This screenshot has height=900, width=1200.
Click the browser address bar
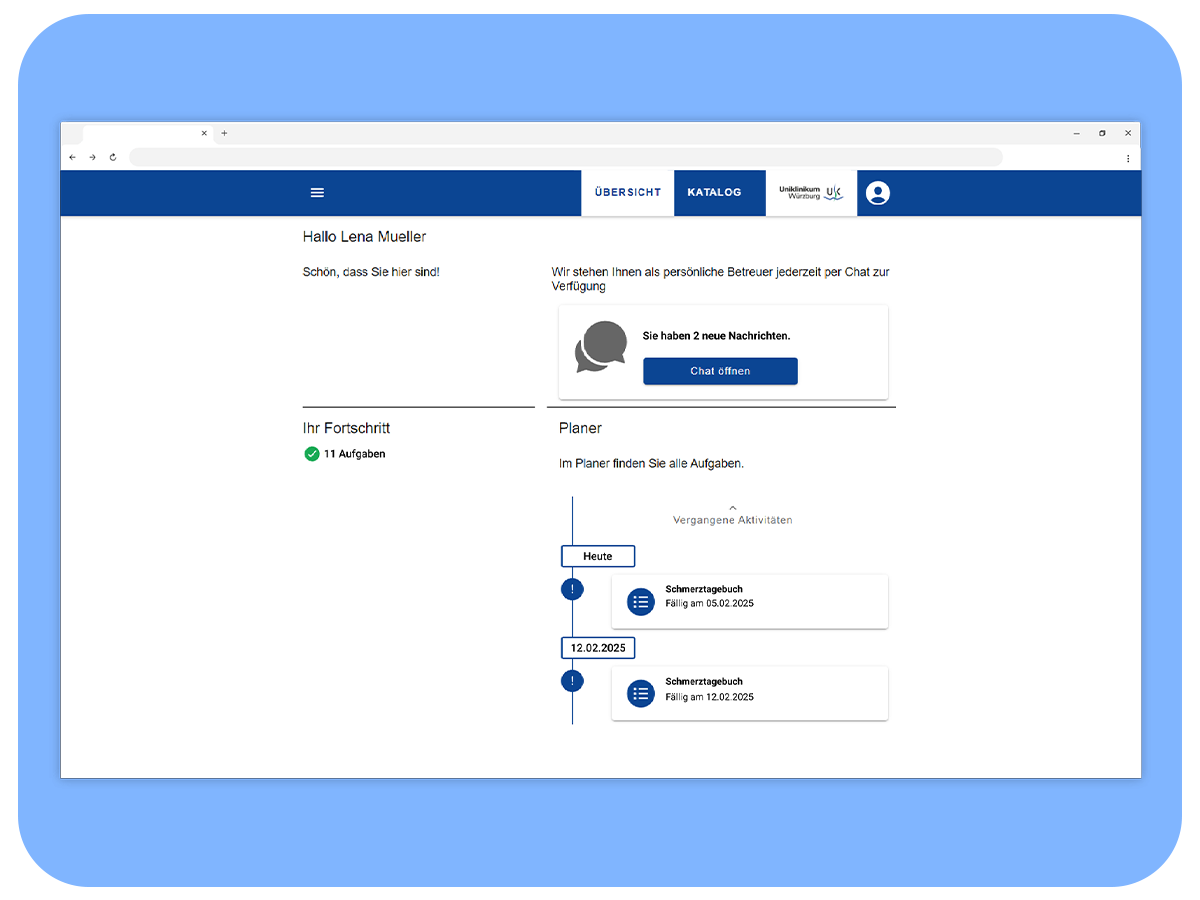tap(566, 157)
